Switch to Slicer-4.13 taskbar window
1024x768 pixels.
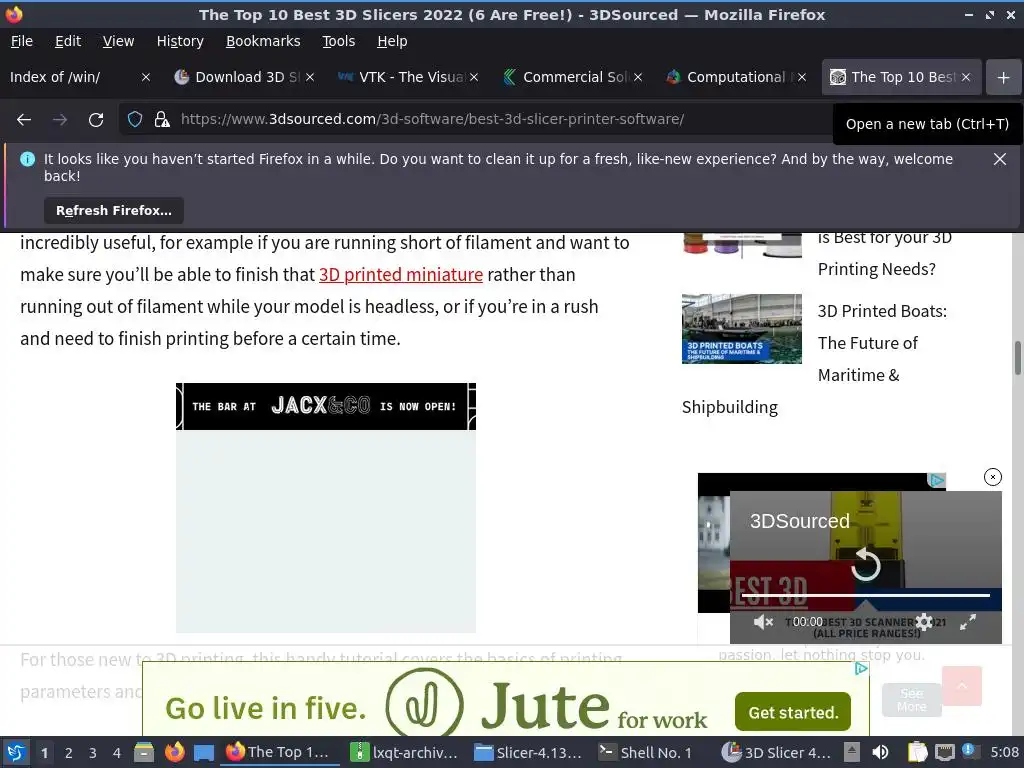528,752
